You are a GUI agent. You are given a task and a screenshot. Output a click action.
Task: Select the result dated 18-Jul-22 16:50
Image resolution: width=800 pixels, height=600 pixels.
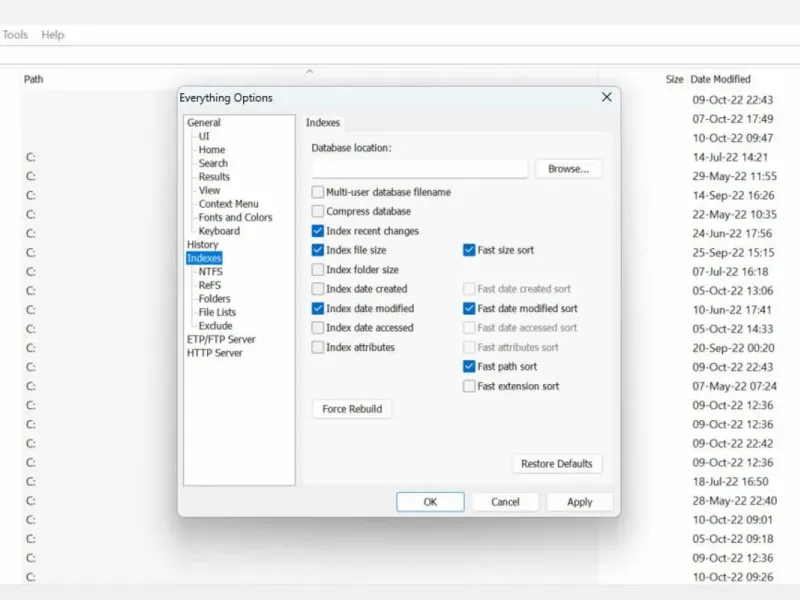730,482
